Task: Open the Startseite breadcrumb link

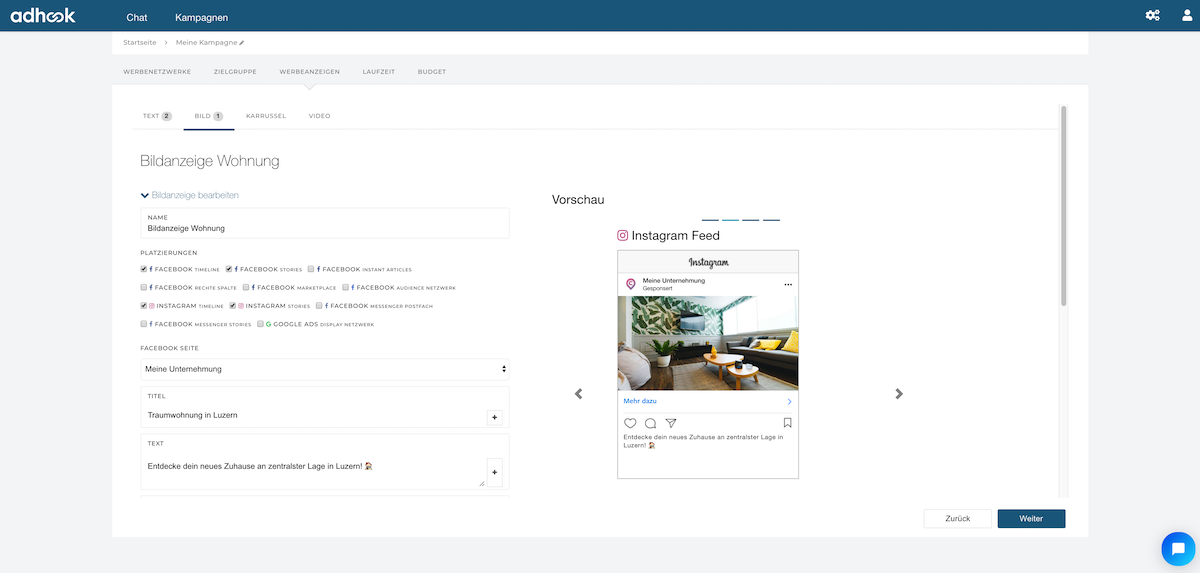Action: 139,43
